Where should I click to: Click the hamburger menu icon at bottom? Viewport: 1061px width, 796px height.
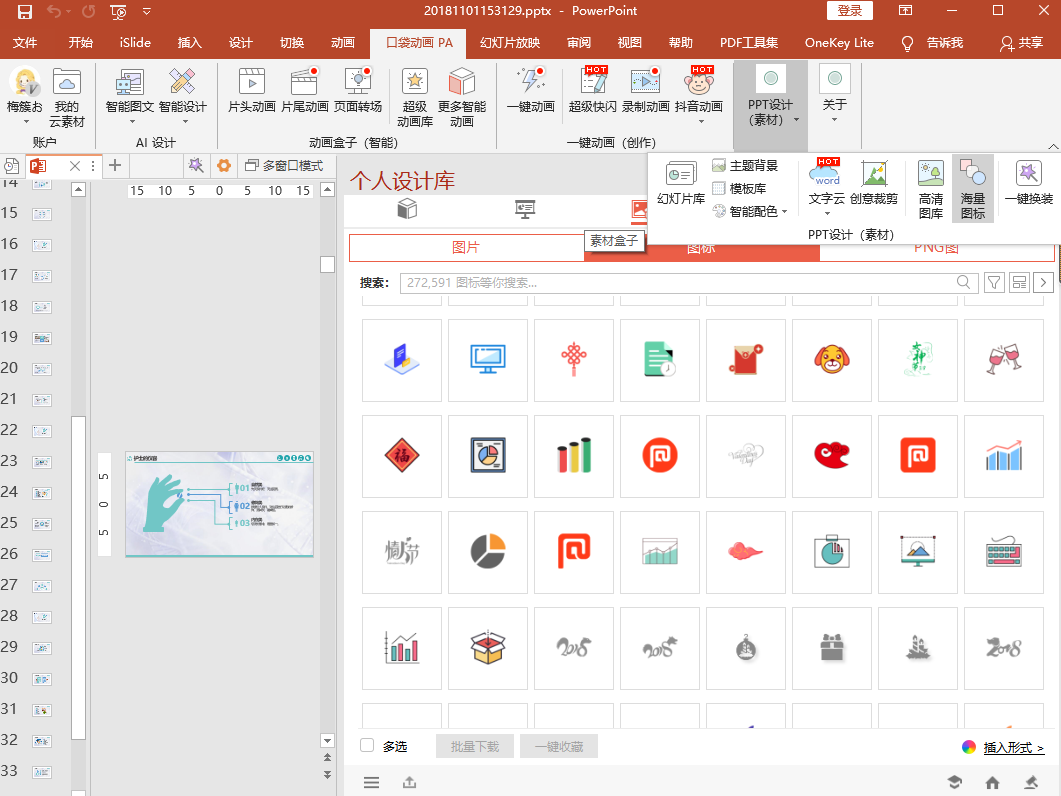coord(371,782)
